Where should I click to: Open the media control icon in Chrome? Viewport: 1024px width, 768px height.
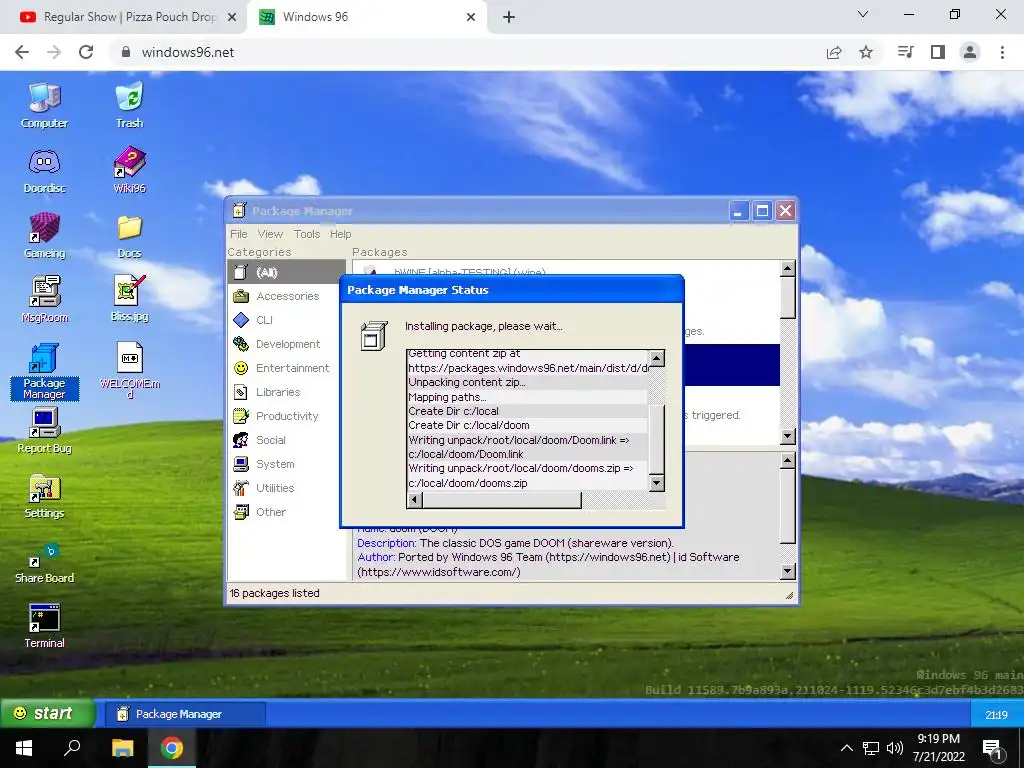tap(906, 52)
